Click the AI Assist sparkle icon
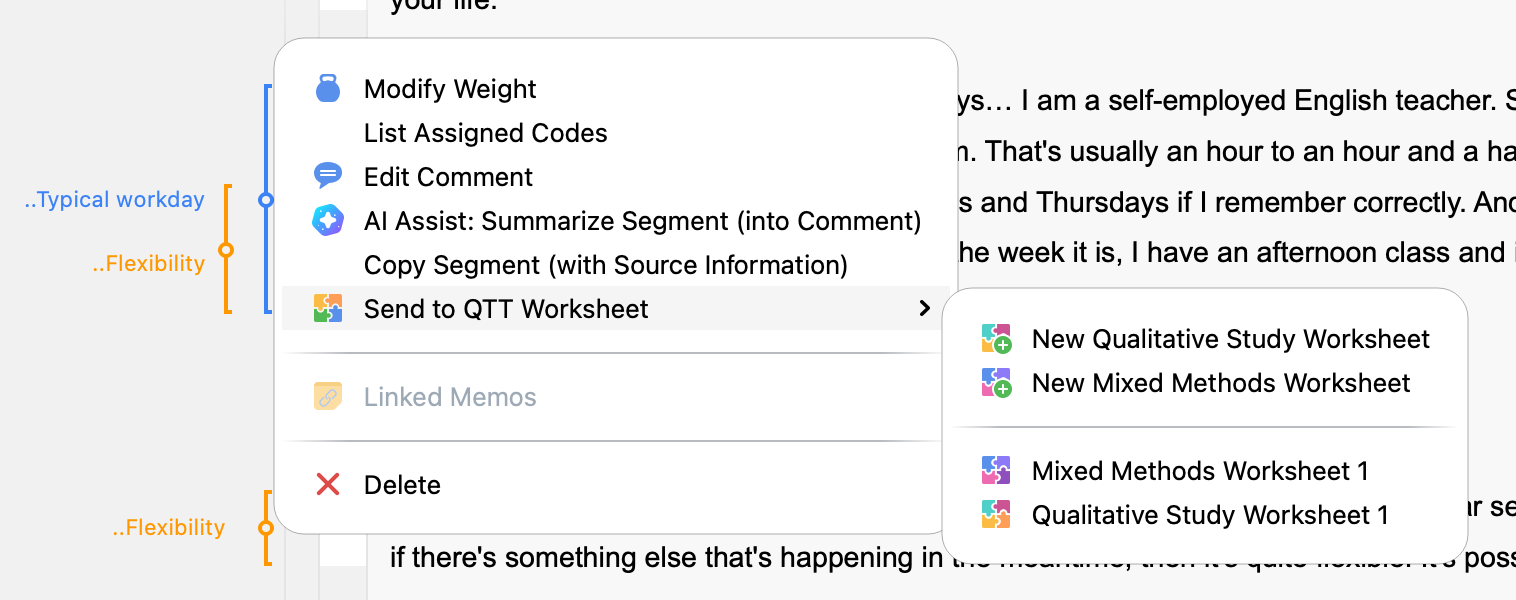1516x600 pixels. point(328,221)
